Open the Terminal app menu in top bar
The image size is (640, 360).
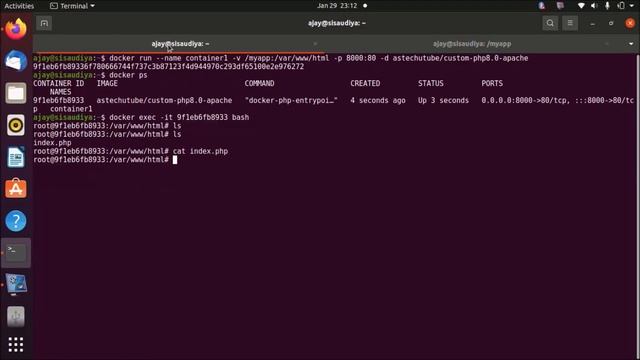point(72,6)
